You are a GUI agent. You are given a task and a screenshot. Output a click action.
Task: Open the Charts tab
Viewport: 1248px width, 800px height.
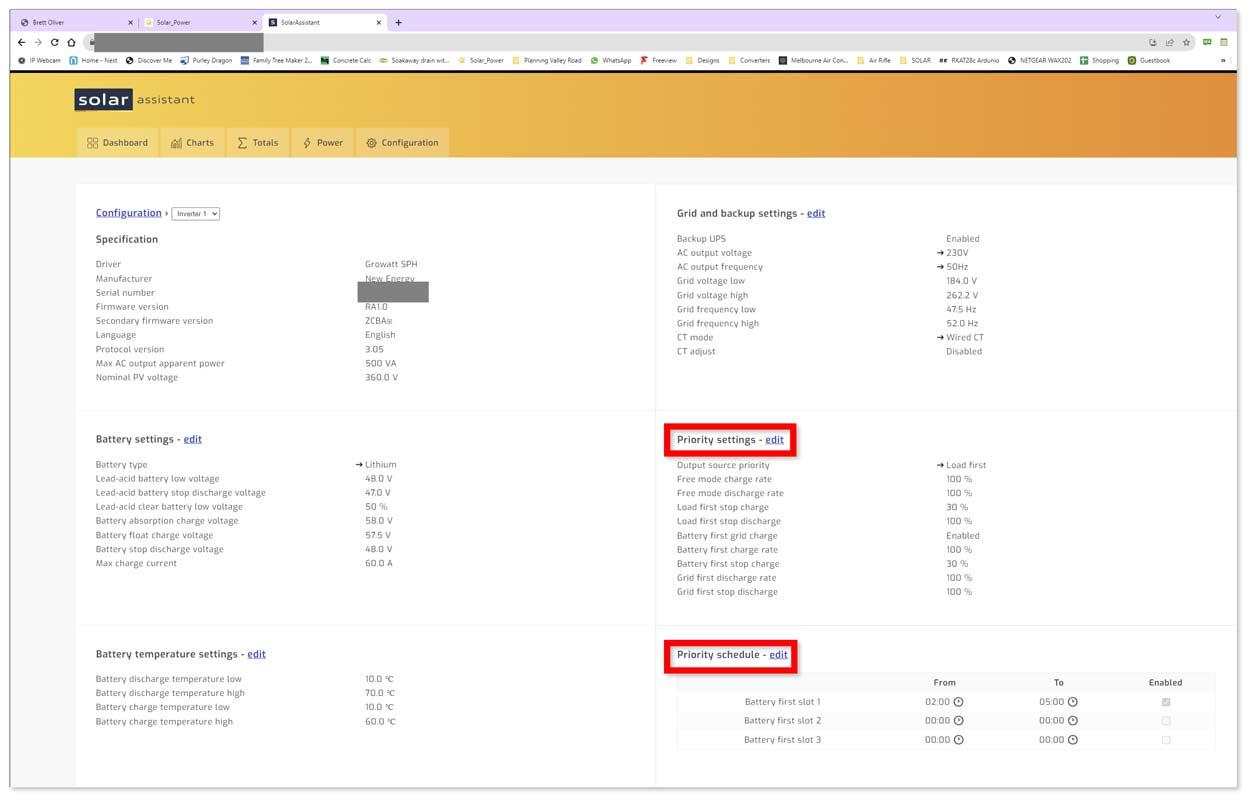point(192,143)
